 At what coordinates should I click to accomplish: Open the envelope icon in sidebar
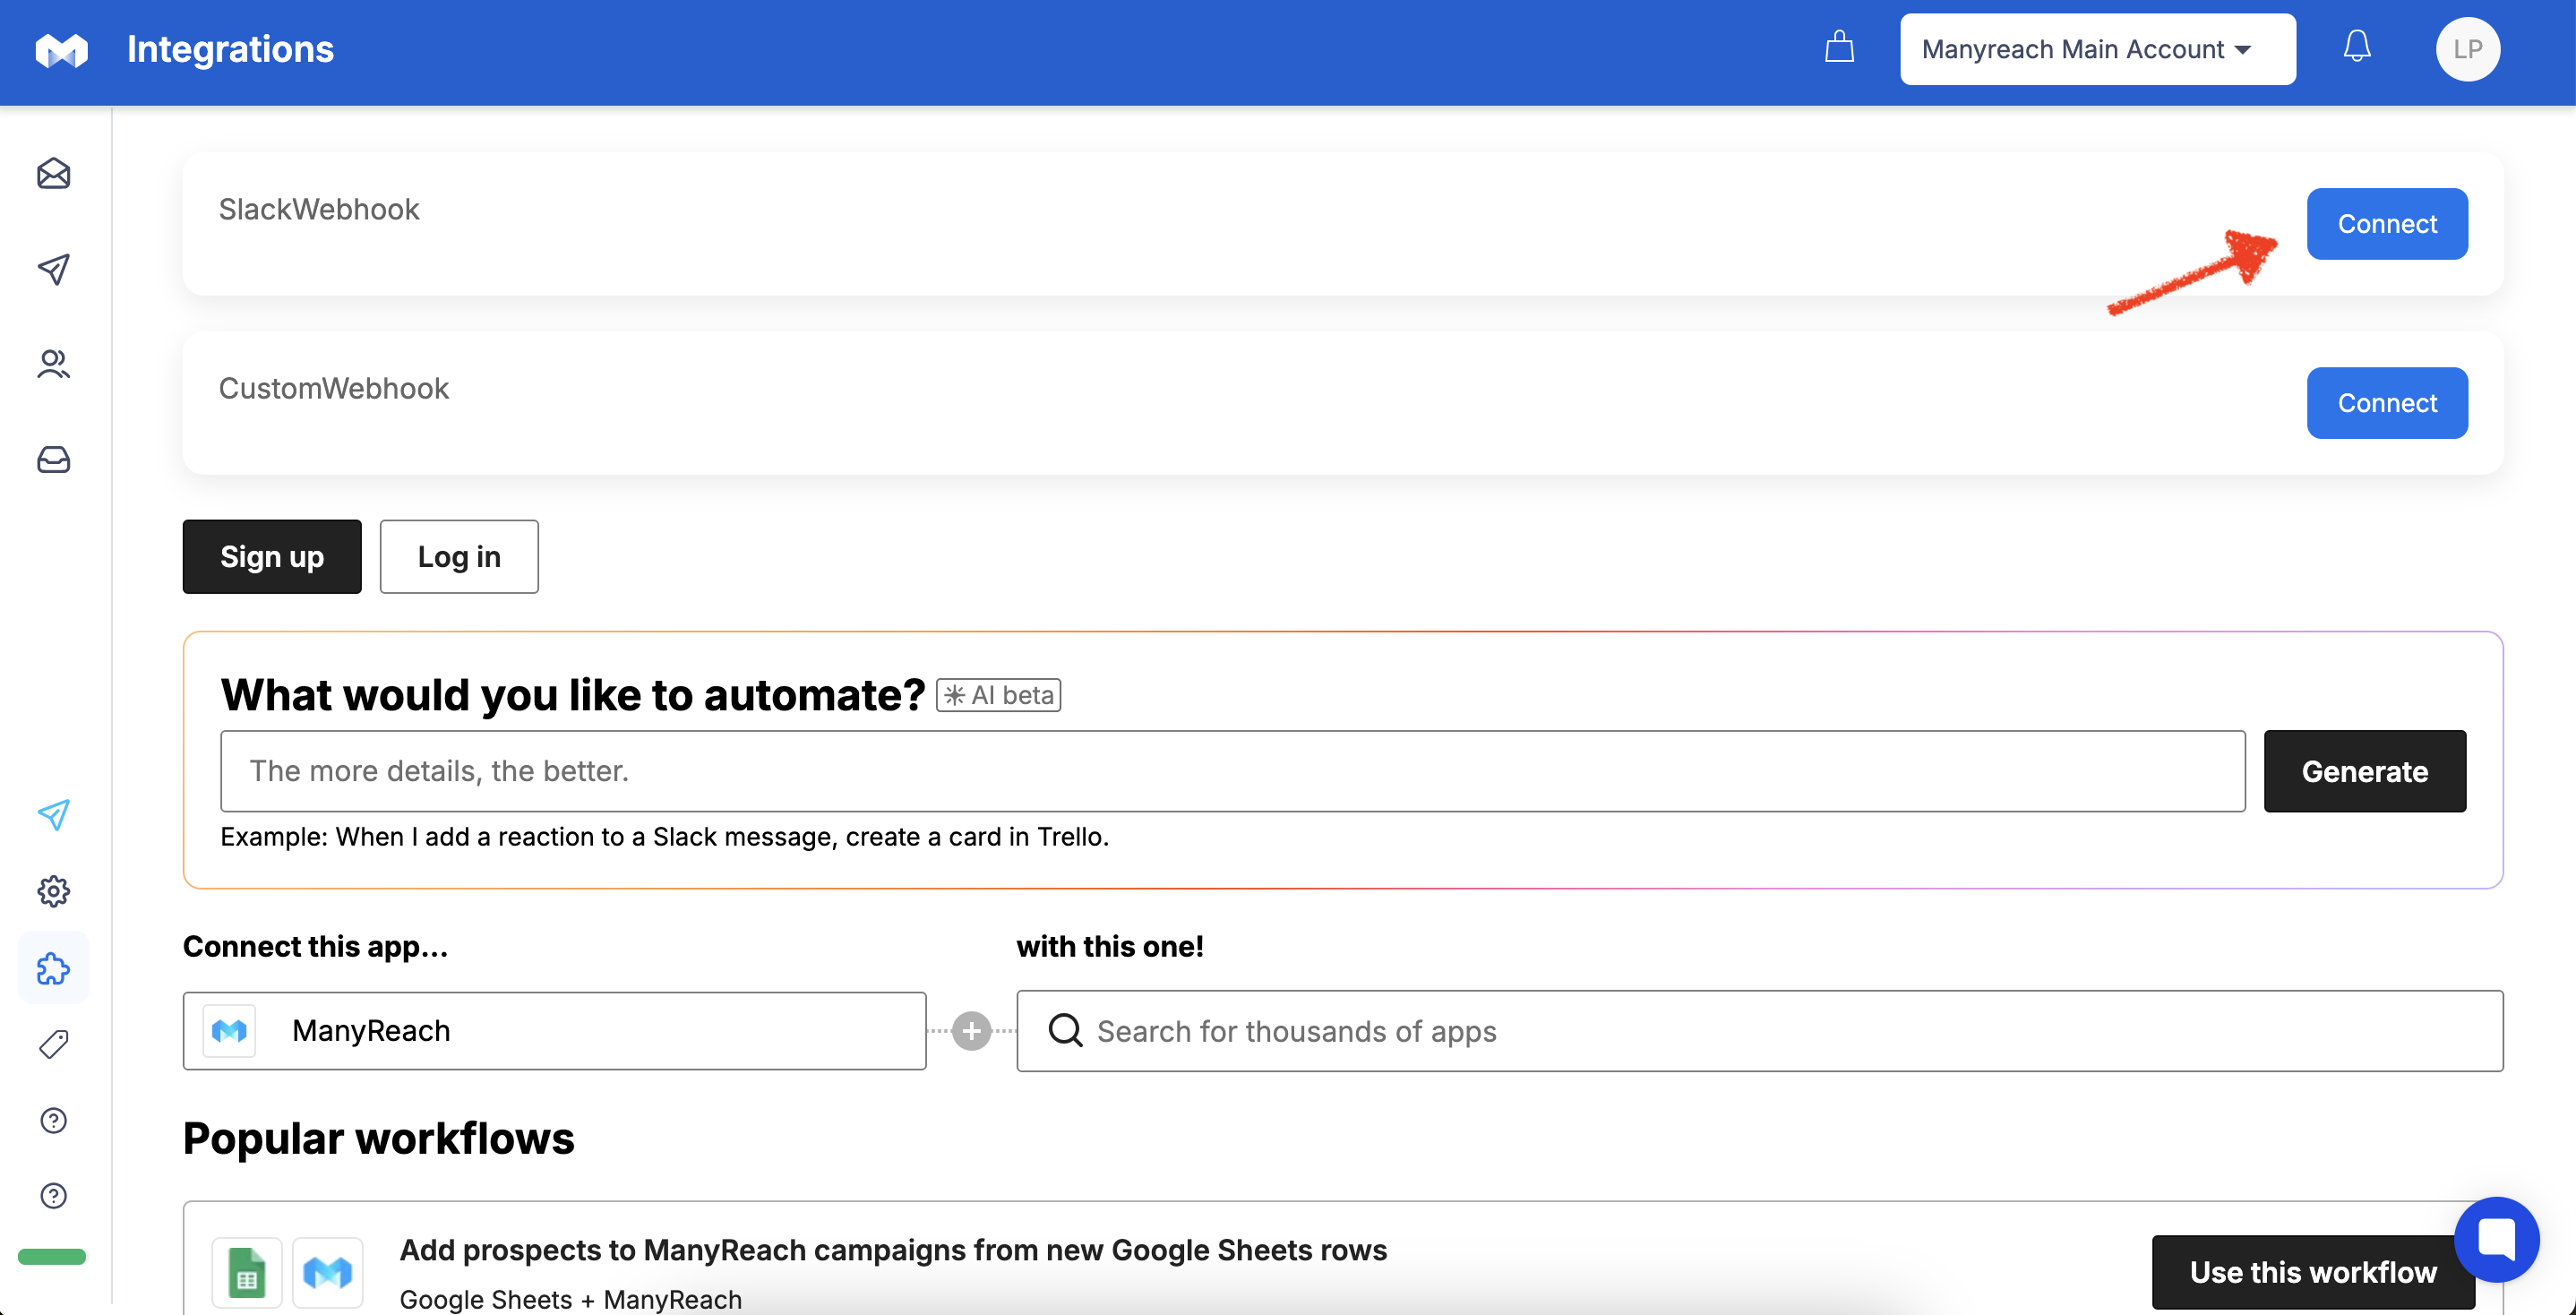pyautogui.click(x=54, y=174)
